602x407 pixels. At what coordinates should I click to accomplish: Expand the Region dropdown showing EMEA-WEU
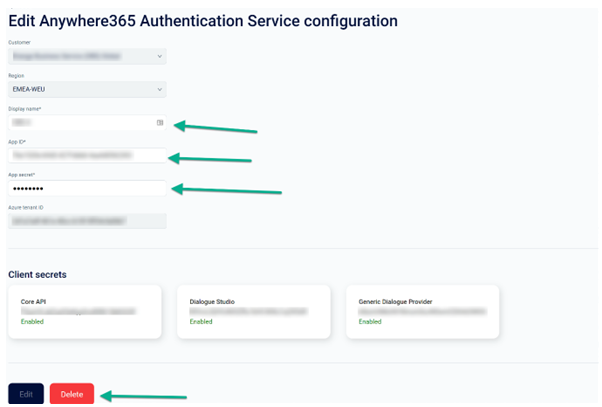(87, 89)
